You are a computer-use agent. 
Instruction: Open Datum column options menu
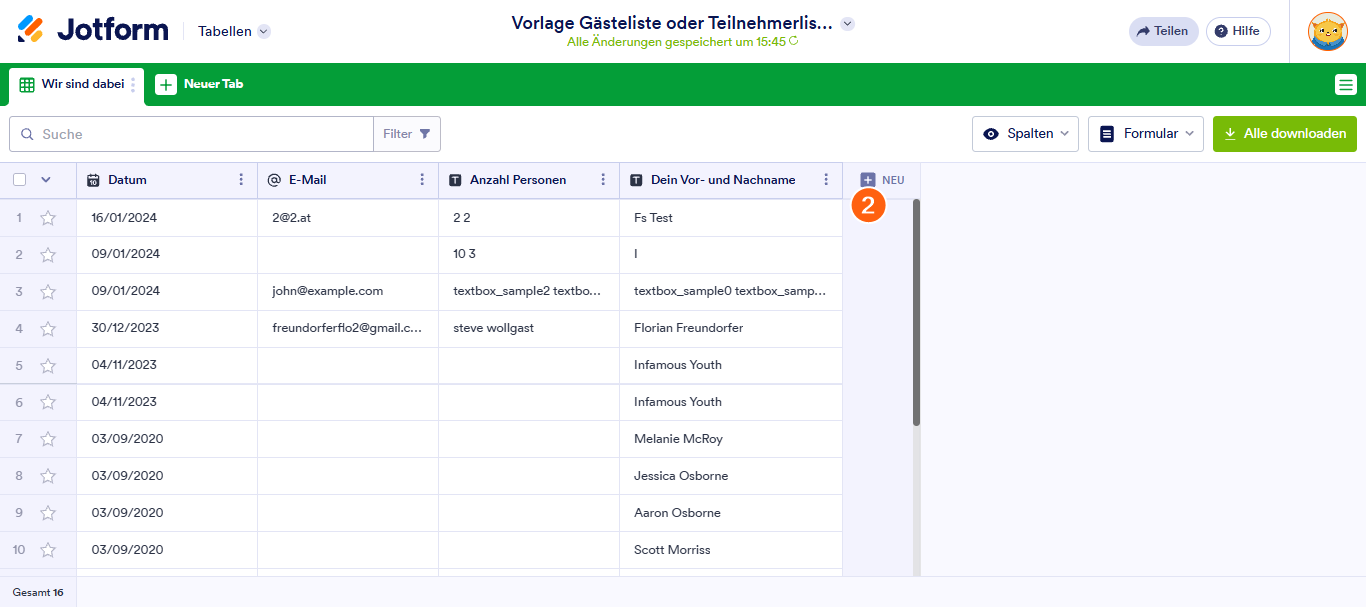tap(241, 180)
